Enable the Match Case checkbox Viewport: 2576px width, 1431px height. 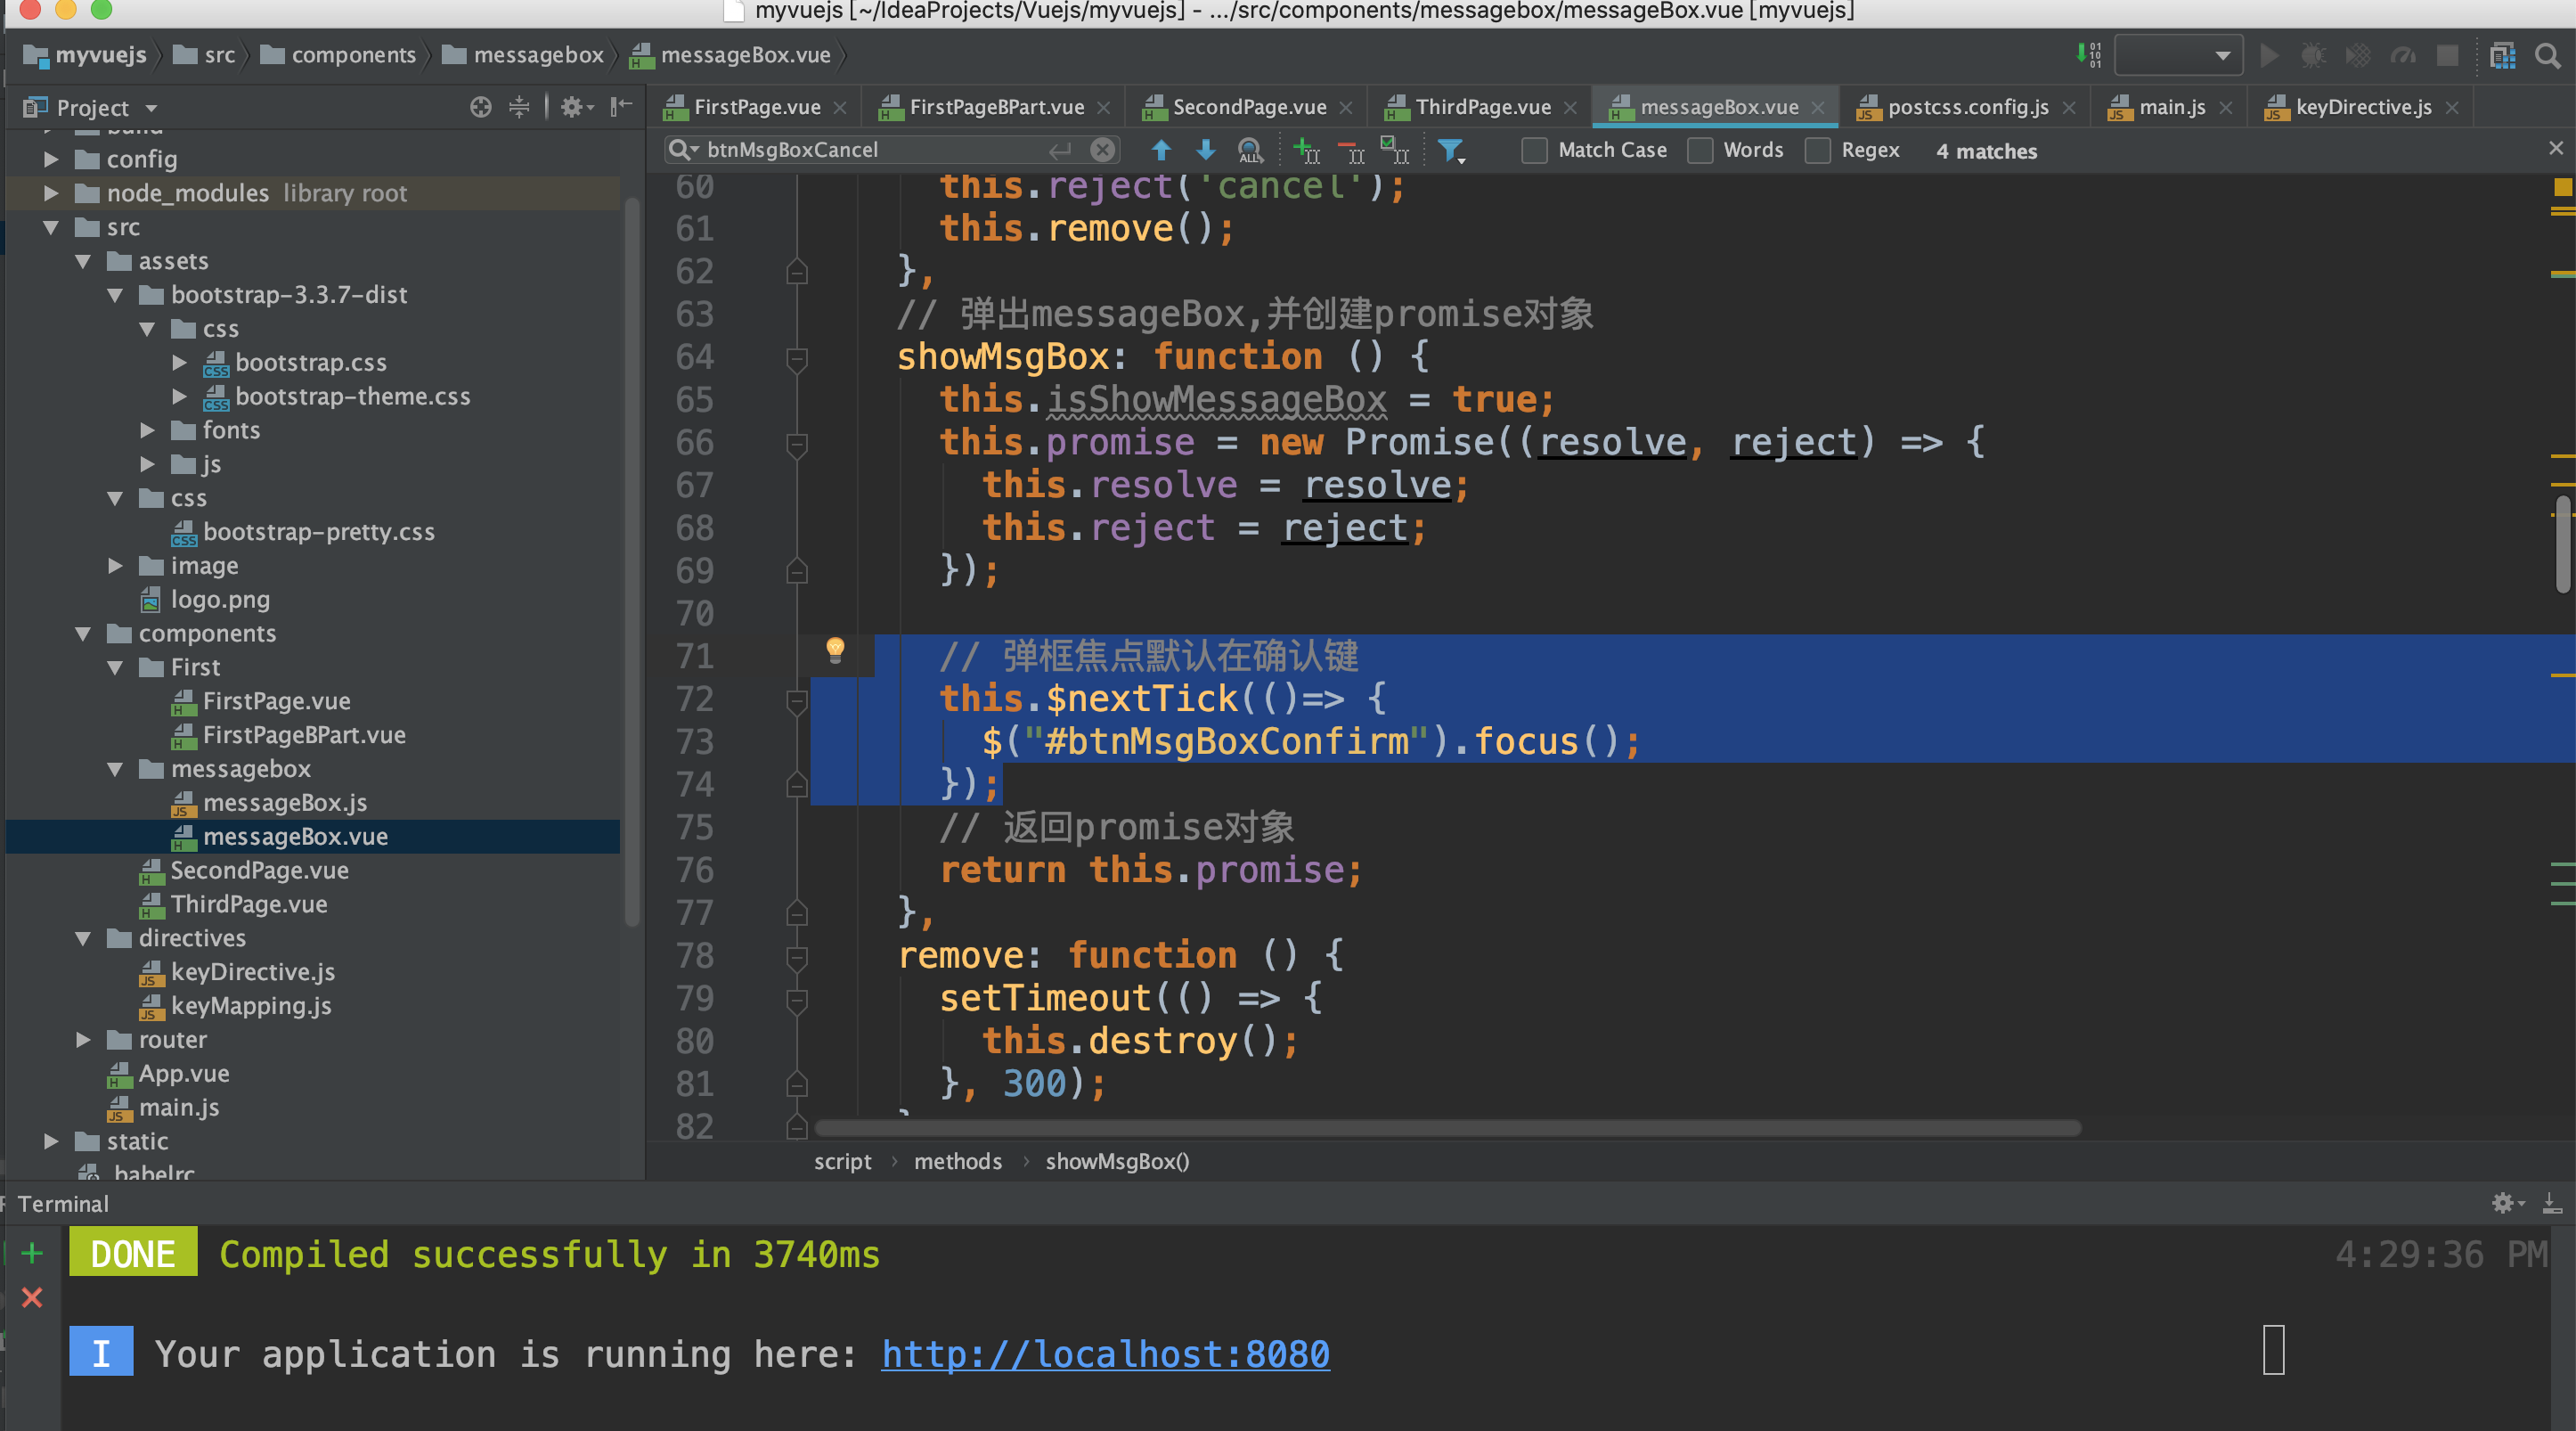[1534, 151]
